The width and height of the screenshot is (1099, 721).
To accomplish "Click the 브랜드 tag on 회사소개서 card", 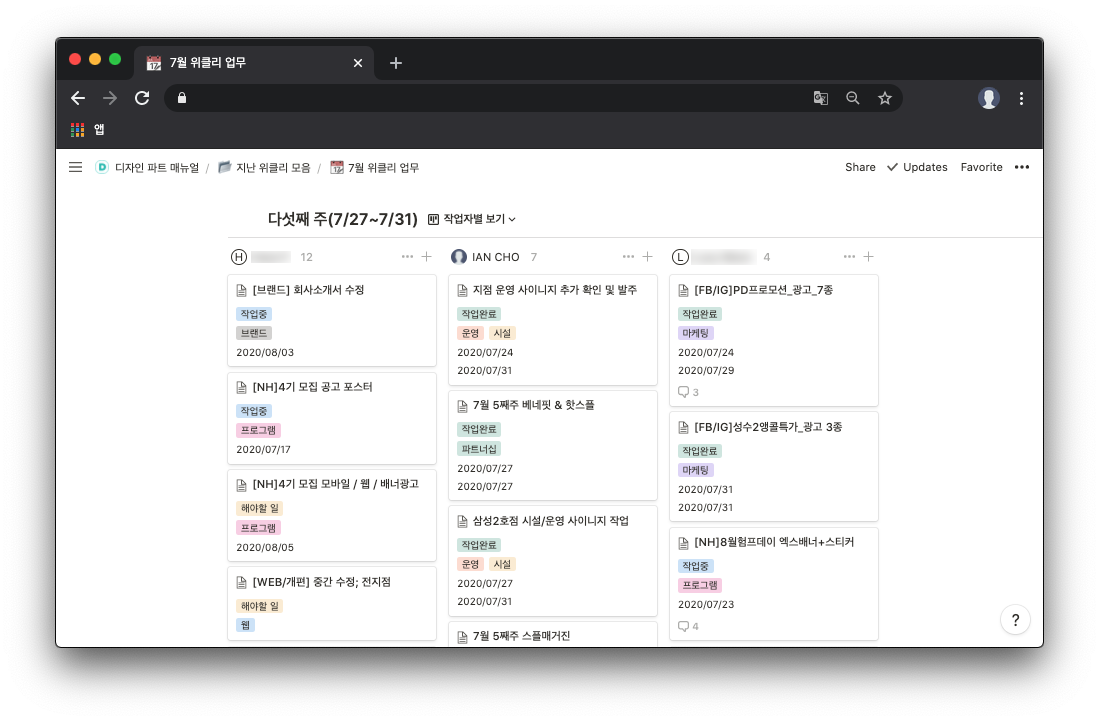I will click(254, 334).
